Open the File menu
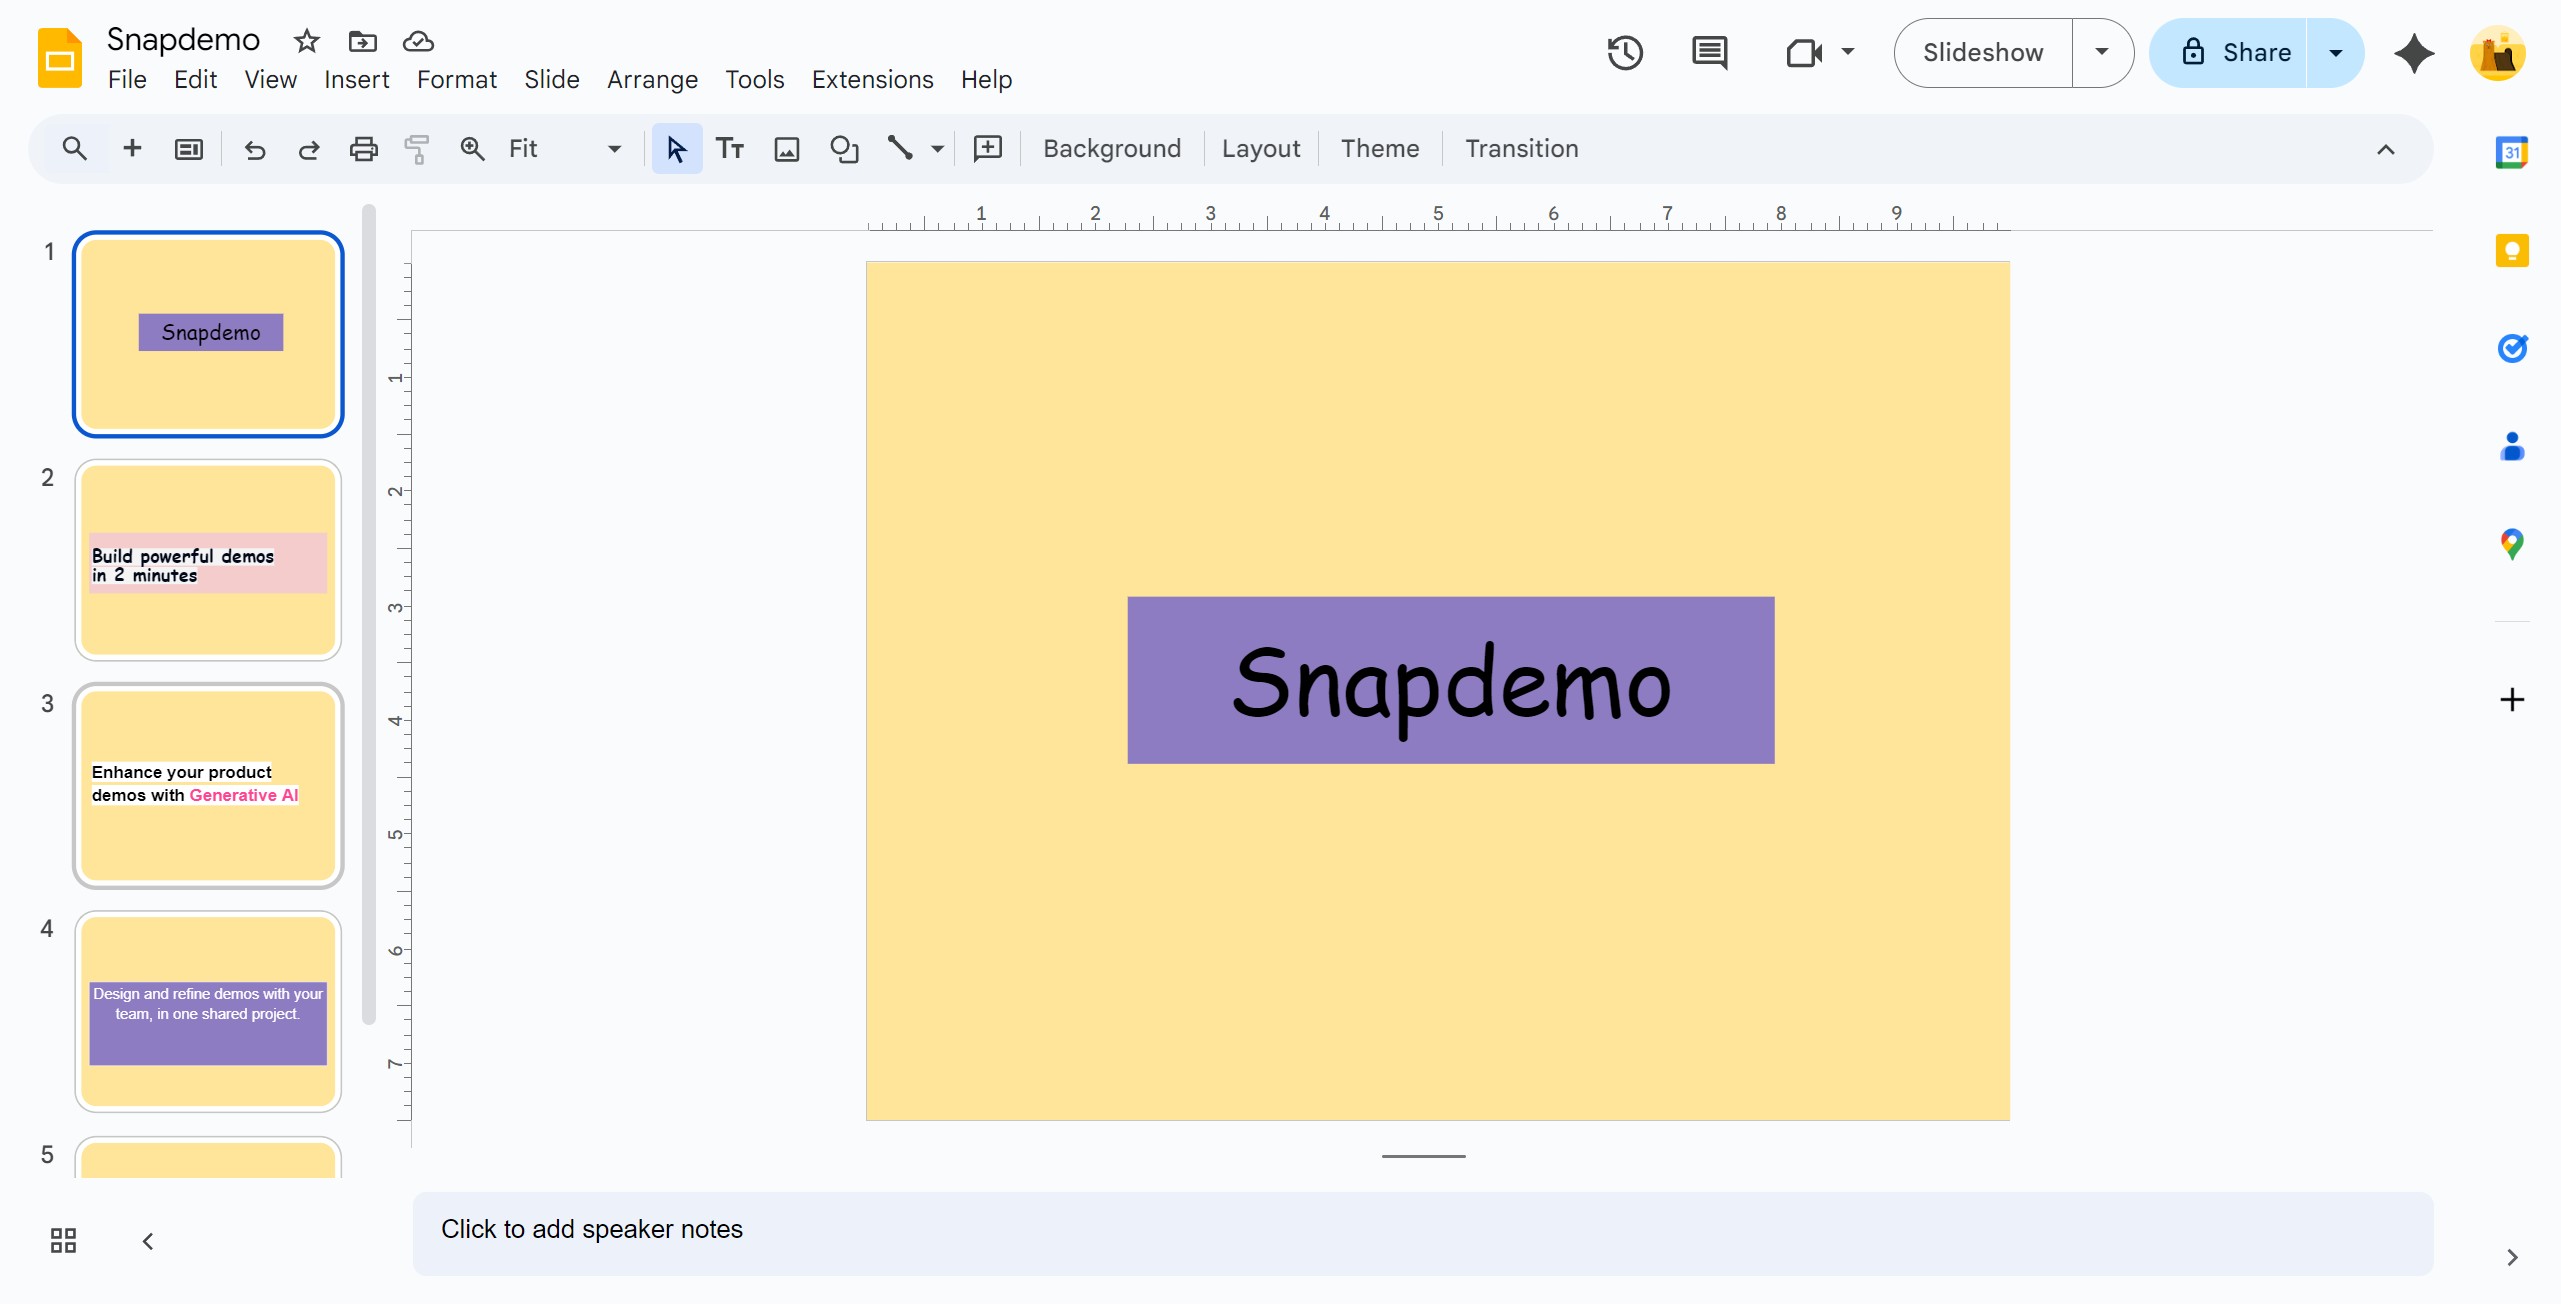This screenshot has height=1306, width=2561. (x=127, y=80)
